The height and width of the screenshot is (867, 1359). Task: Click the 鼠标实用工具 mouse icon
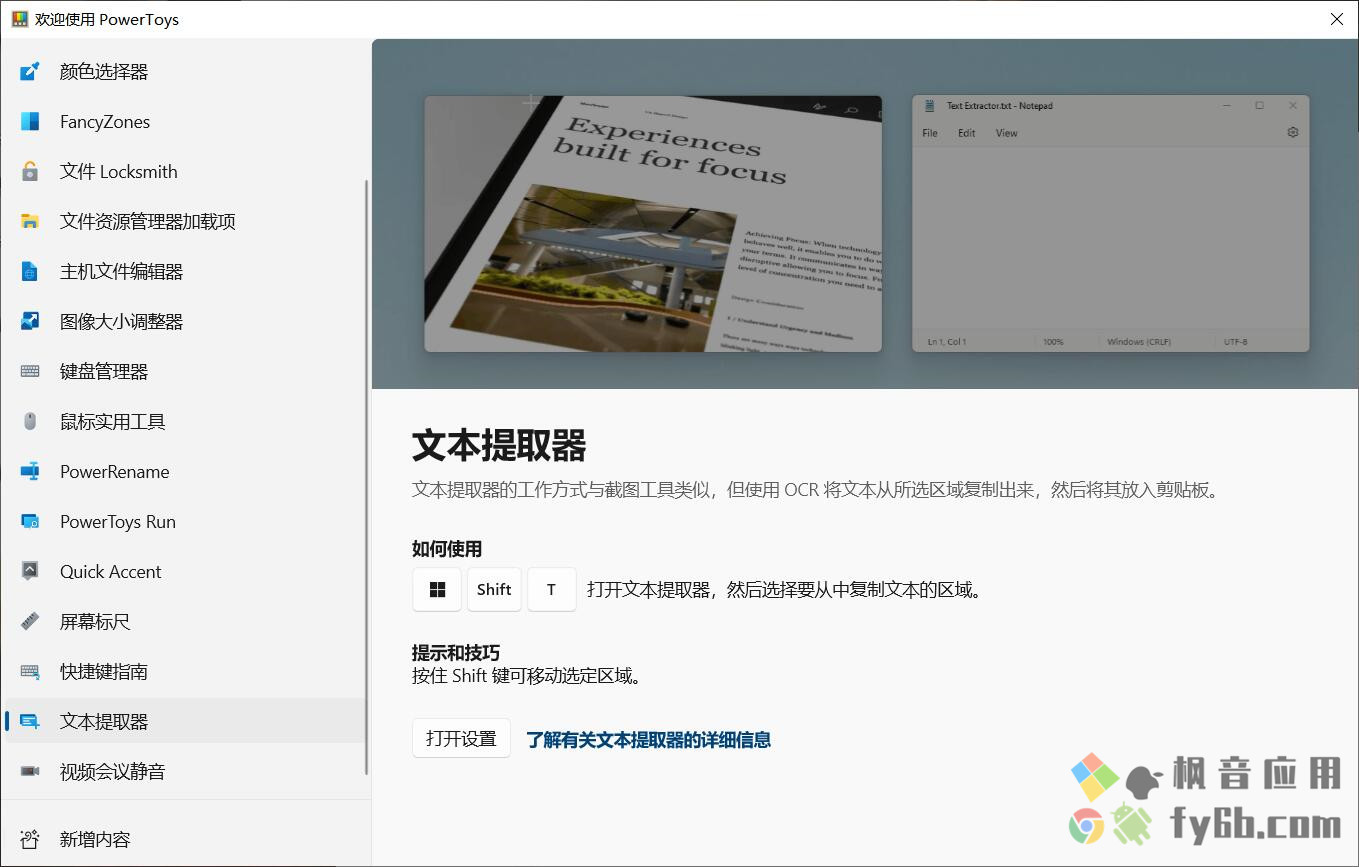(30, 421)
